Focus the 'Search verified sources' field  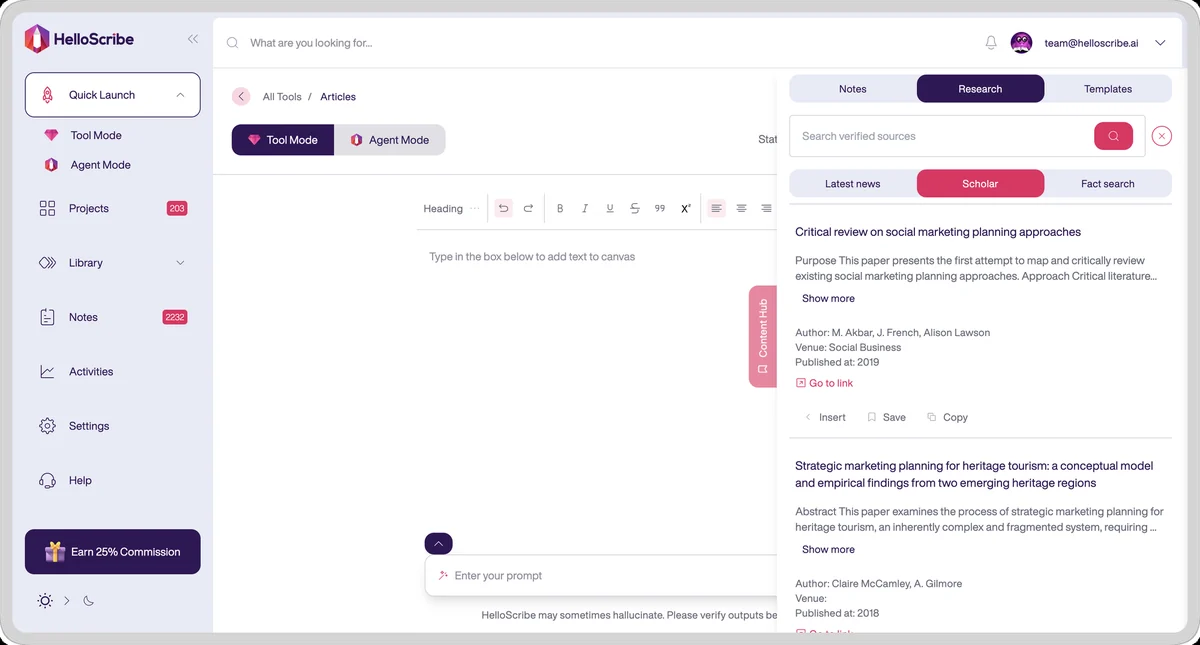[940, 136]
